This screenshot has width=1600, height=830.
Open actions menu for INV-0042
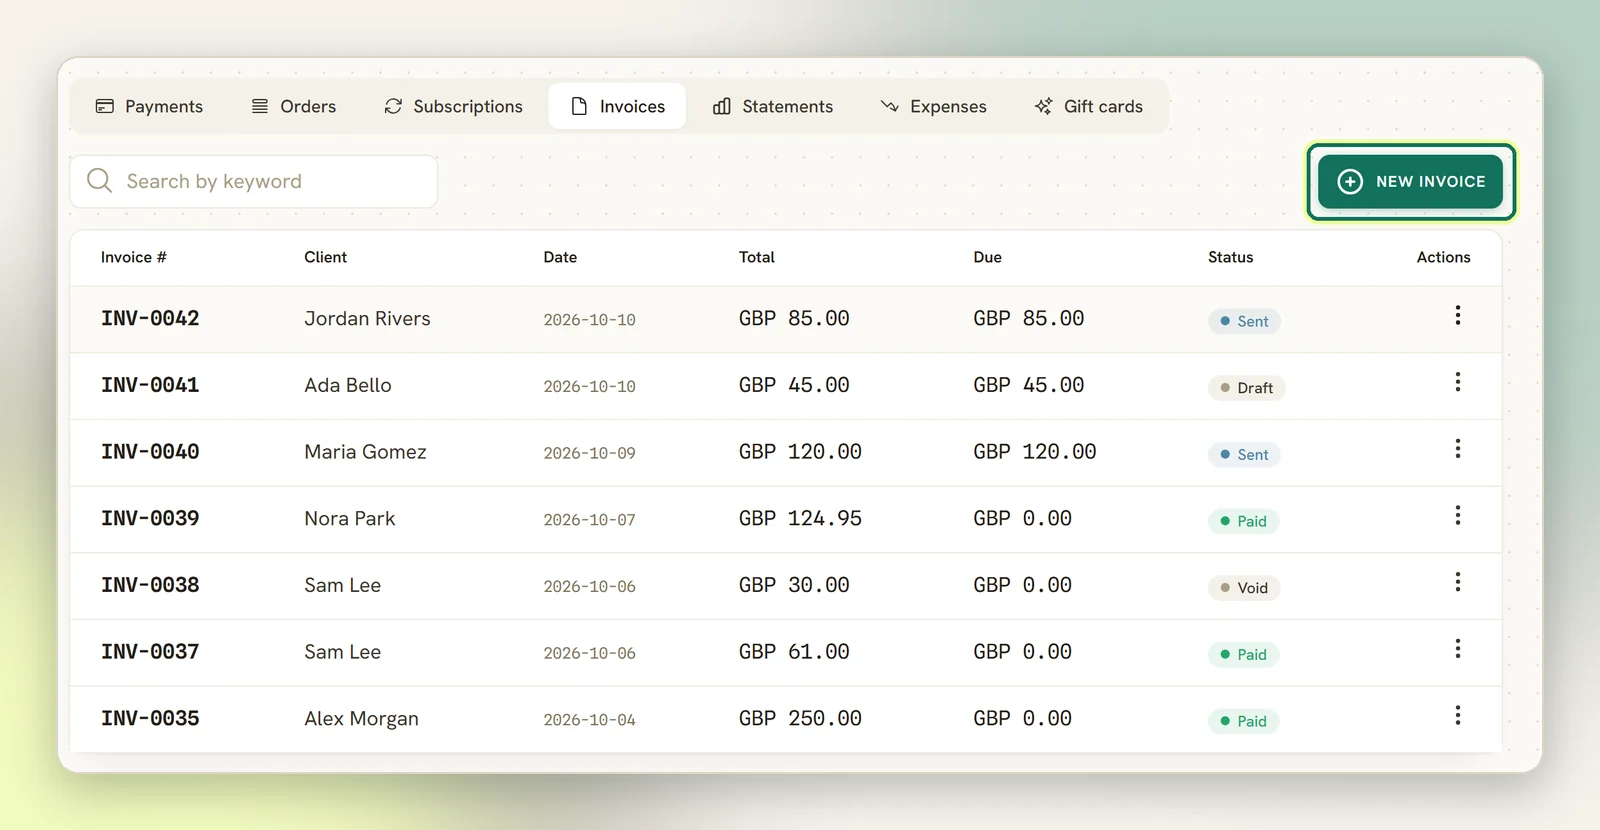point(1457,316)
